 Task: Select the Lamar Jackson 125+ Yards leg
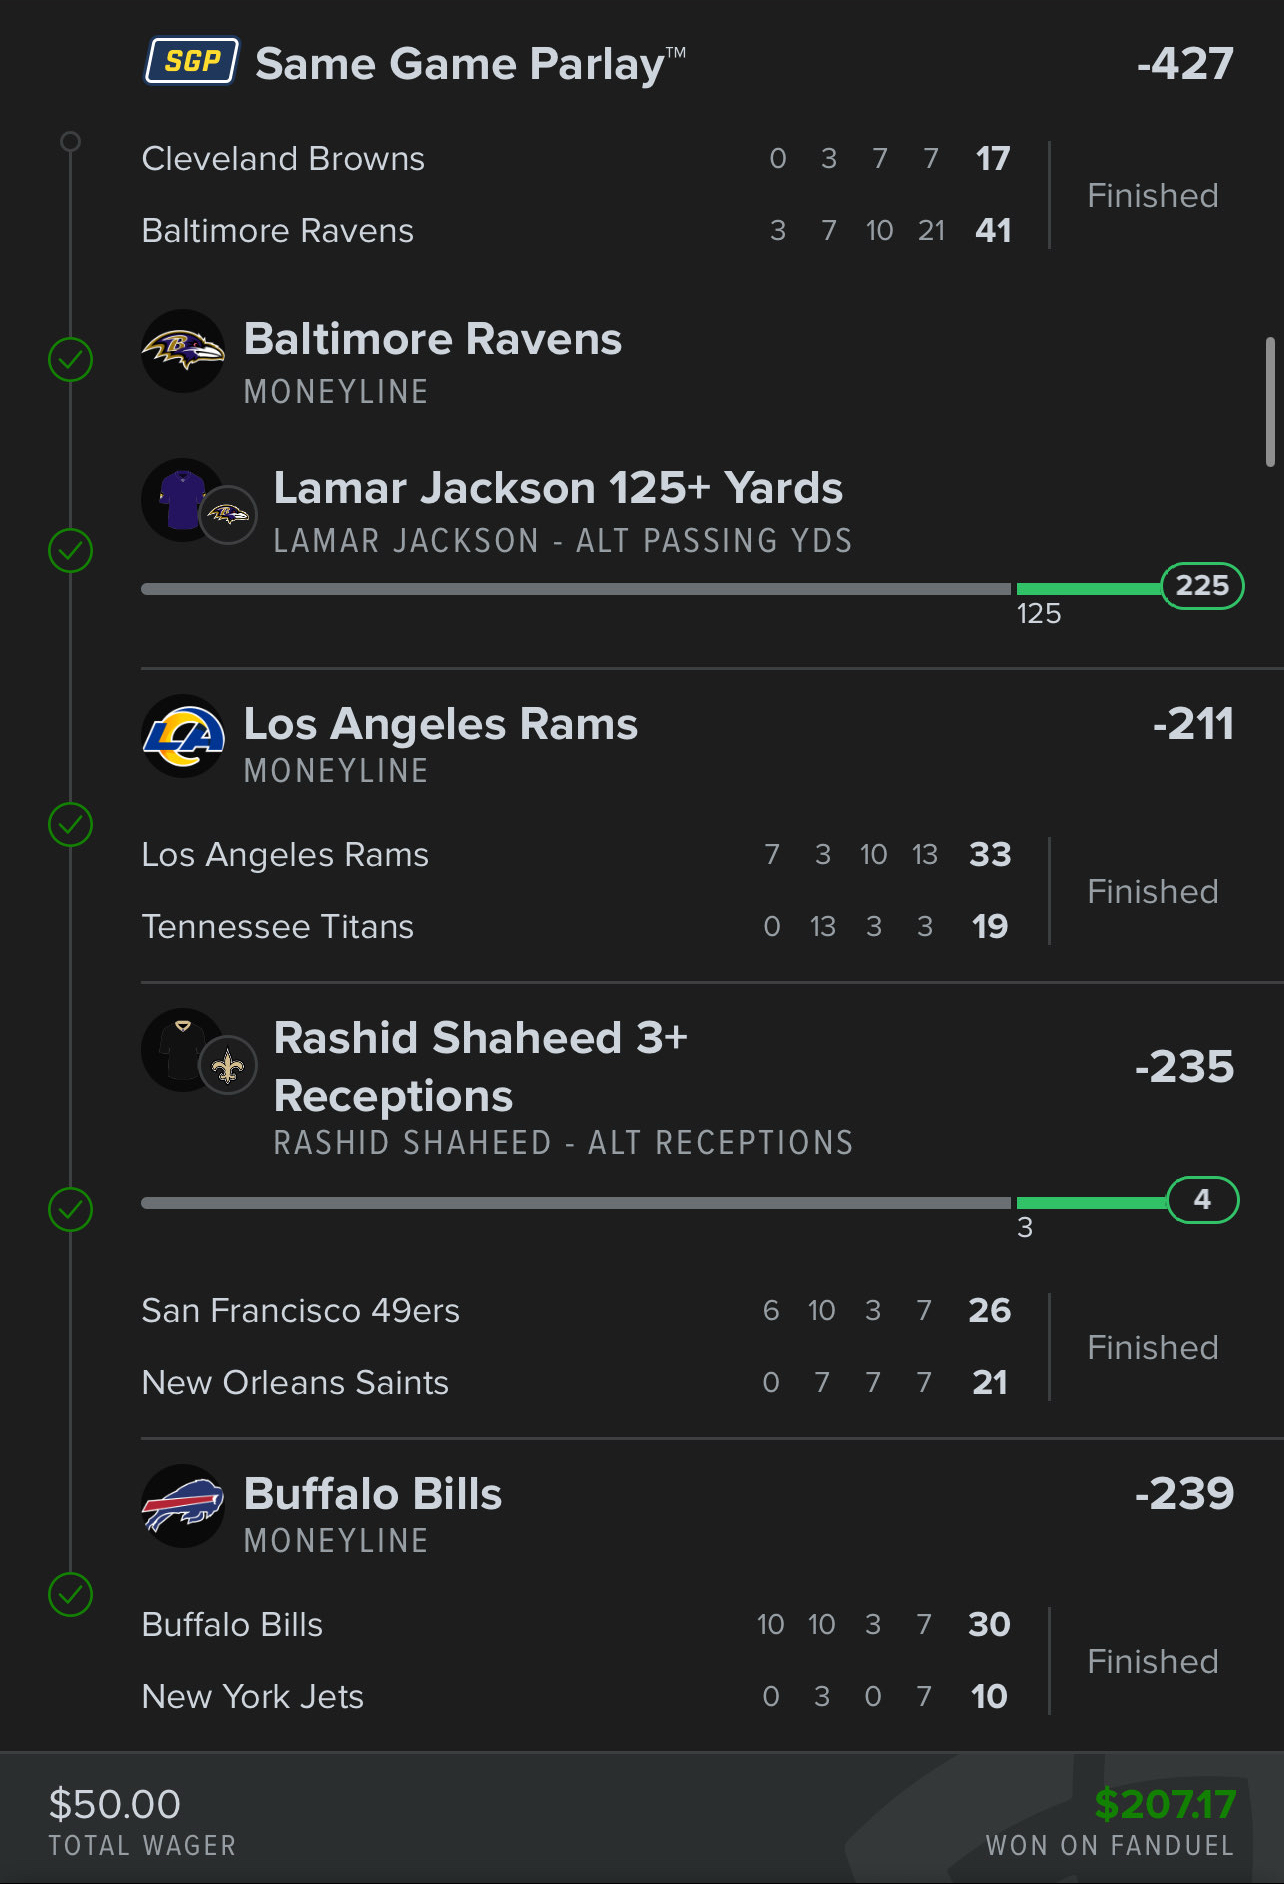[x=558, y=489]
